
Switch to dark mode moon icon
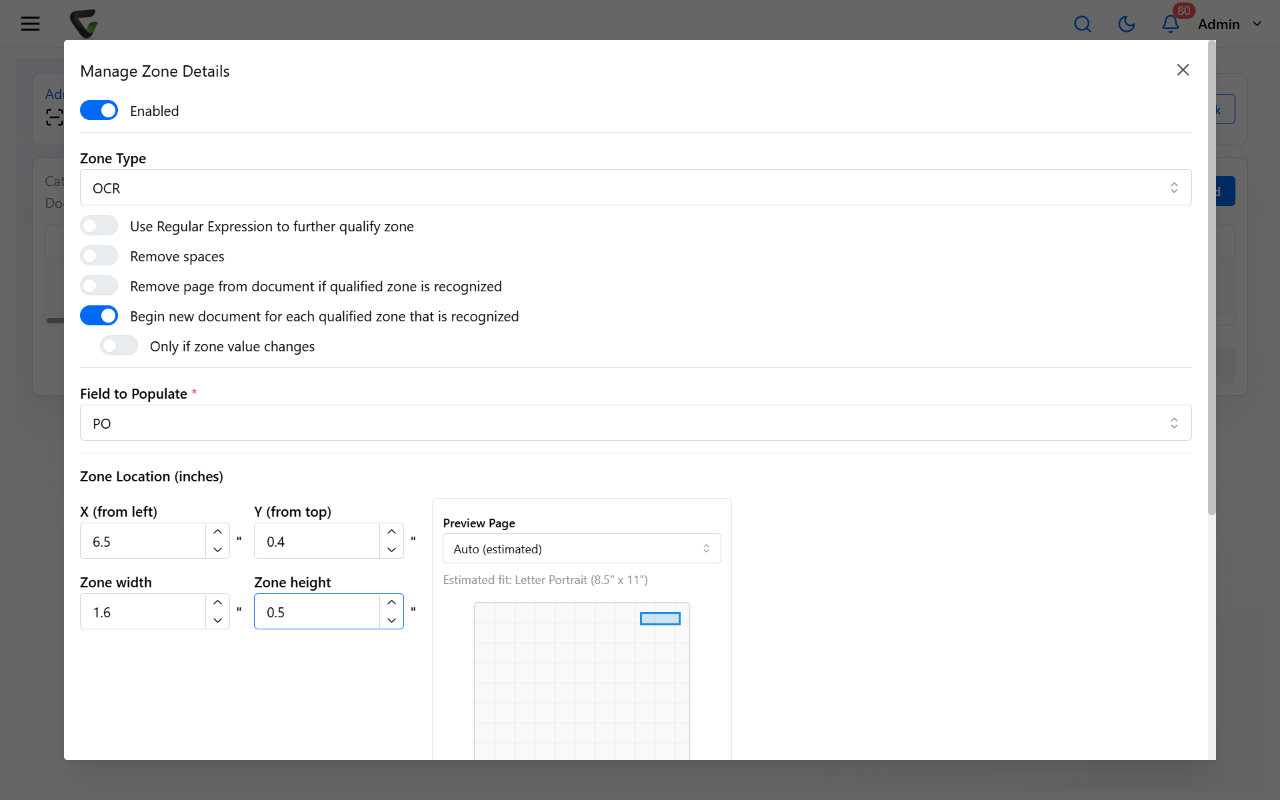(x=1126, y=24)
